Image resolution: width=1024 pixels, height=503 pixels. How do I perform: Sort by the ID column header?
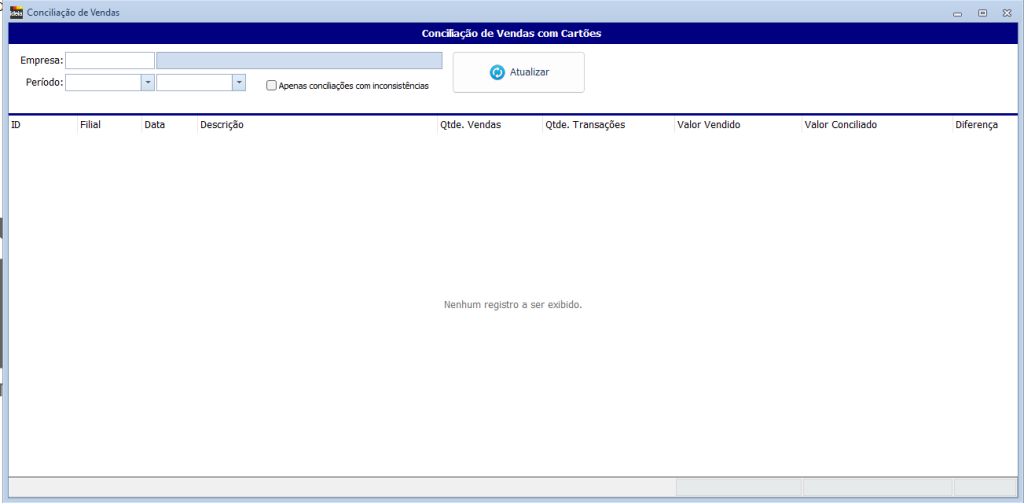42,125
